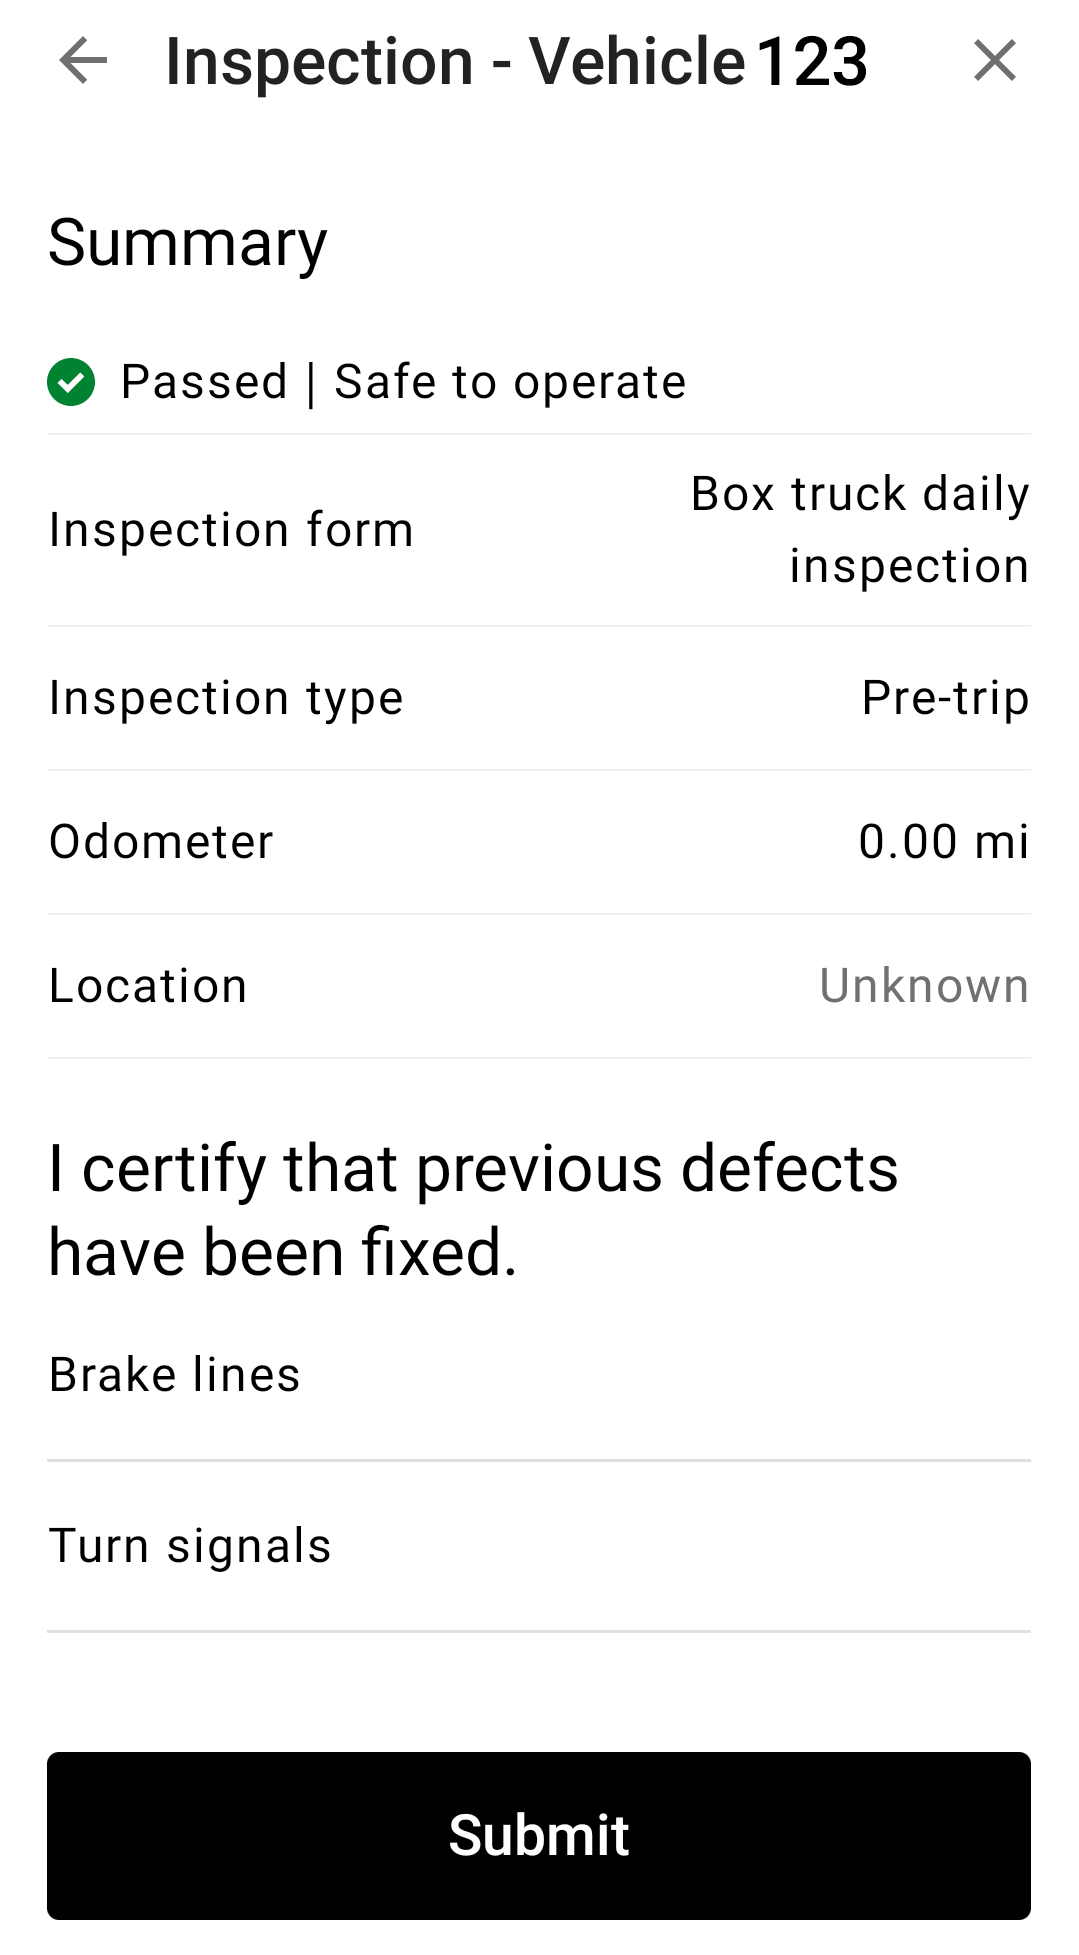
Task: Select the Inspection type row
Action: pyautogui.click(x=539, y=698)
